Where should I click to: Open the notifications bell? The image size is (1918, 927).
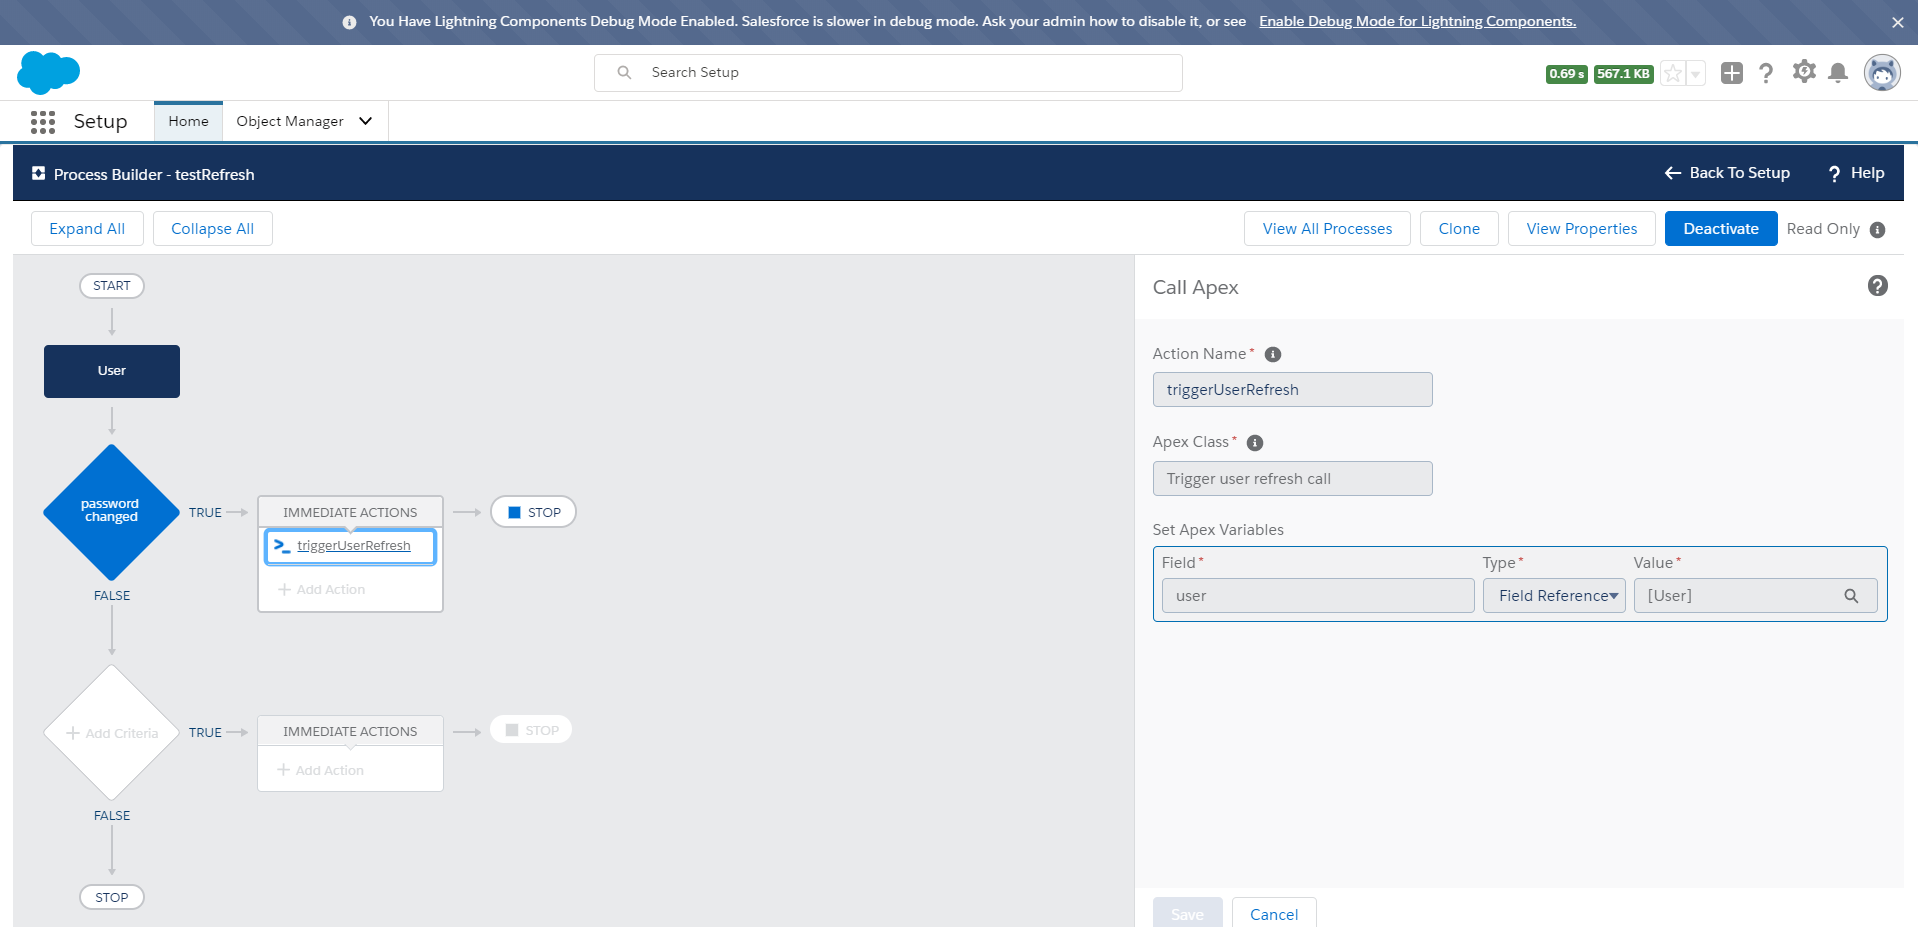click(1838, 73)
